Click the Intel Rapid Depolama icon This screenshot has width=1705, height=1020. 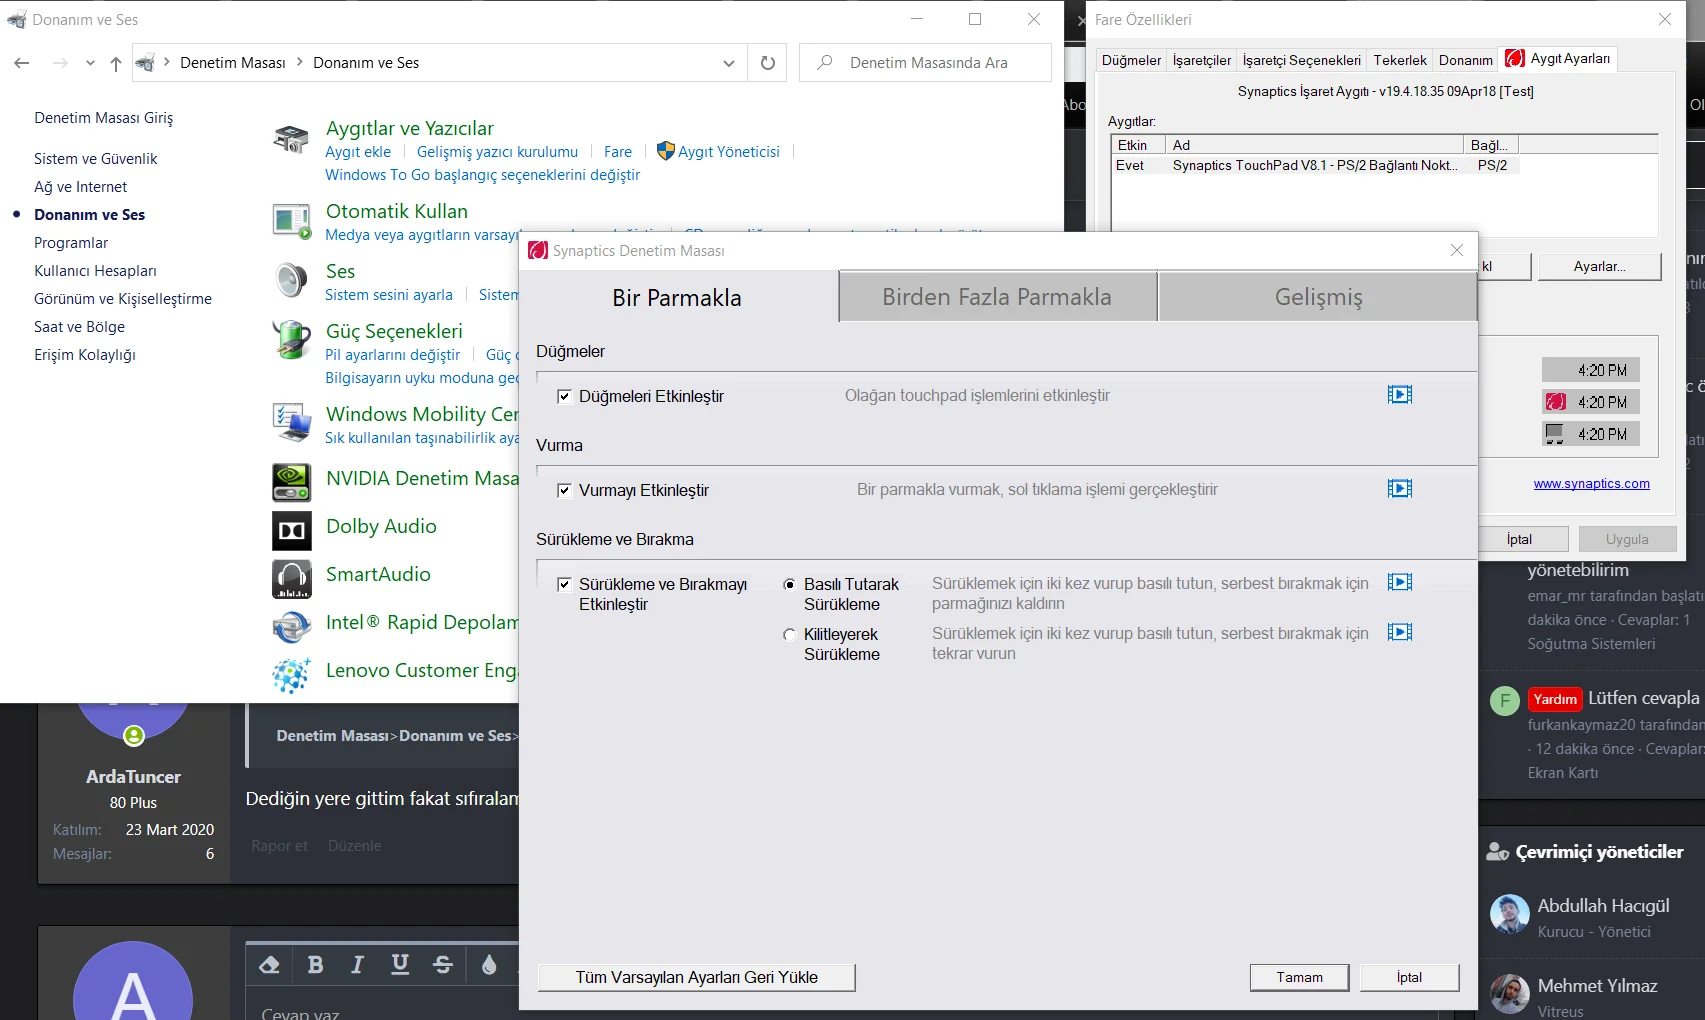point(291,626)
